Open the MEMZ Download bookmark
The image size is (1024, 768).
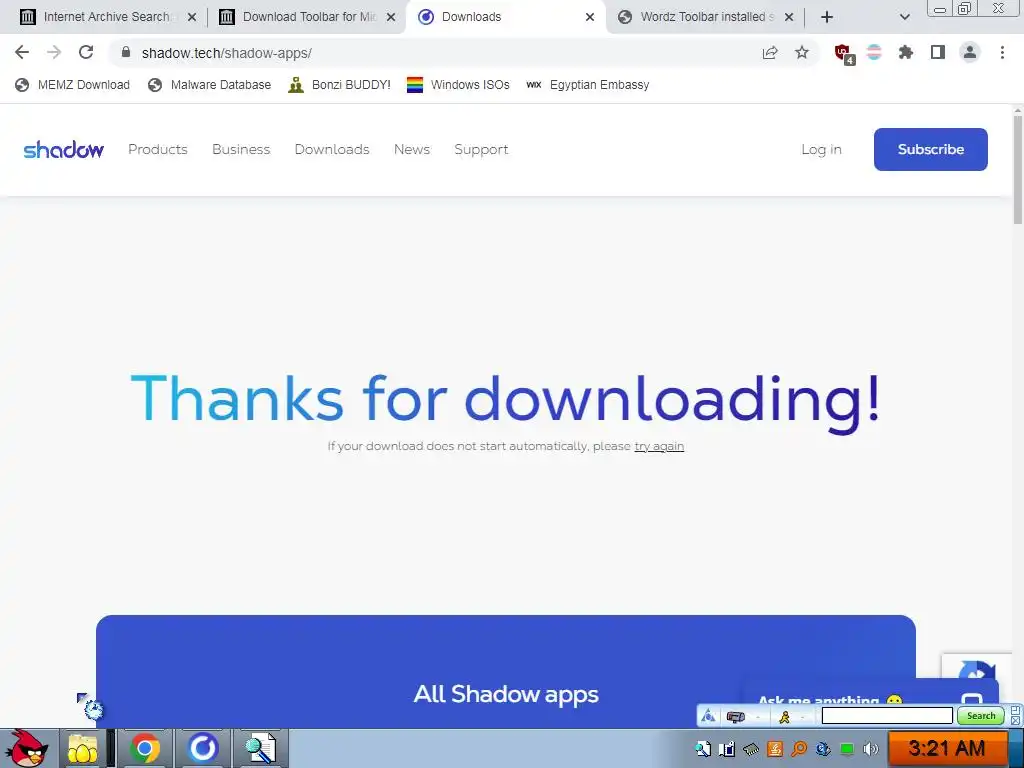pos(72,85)
